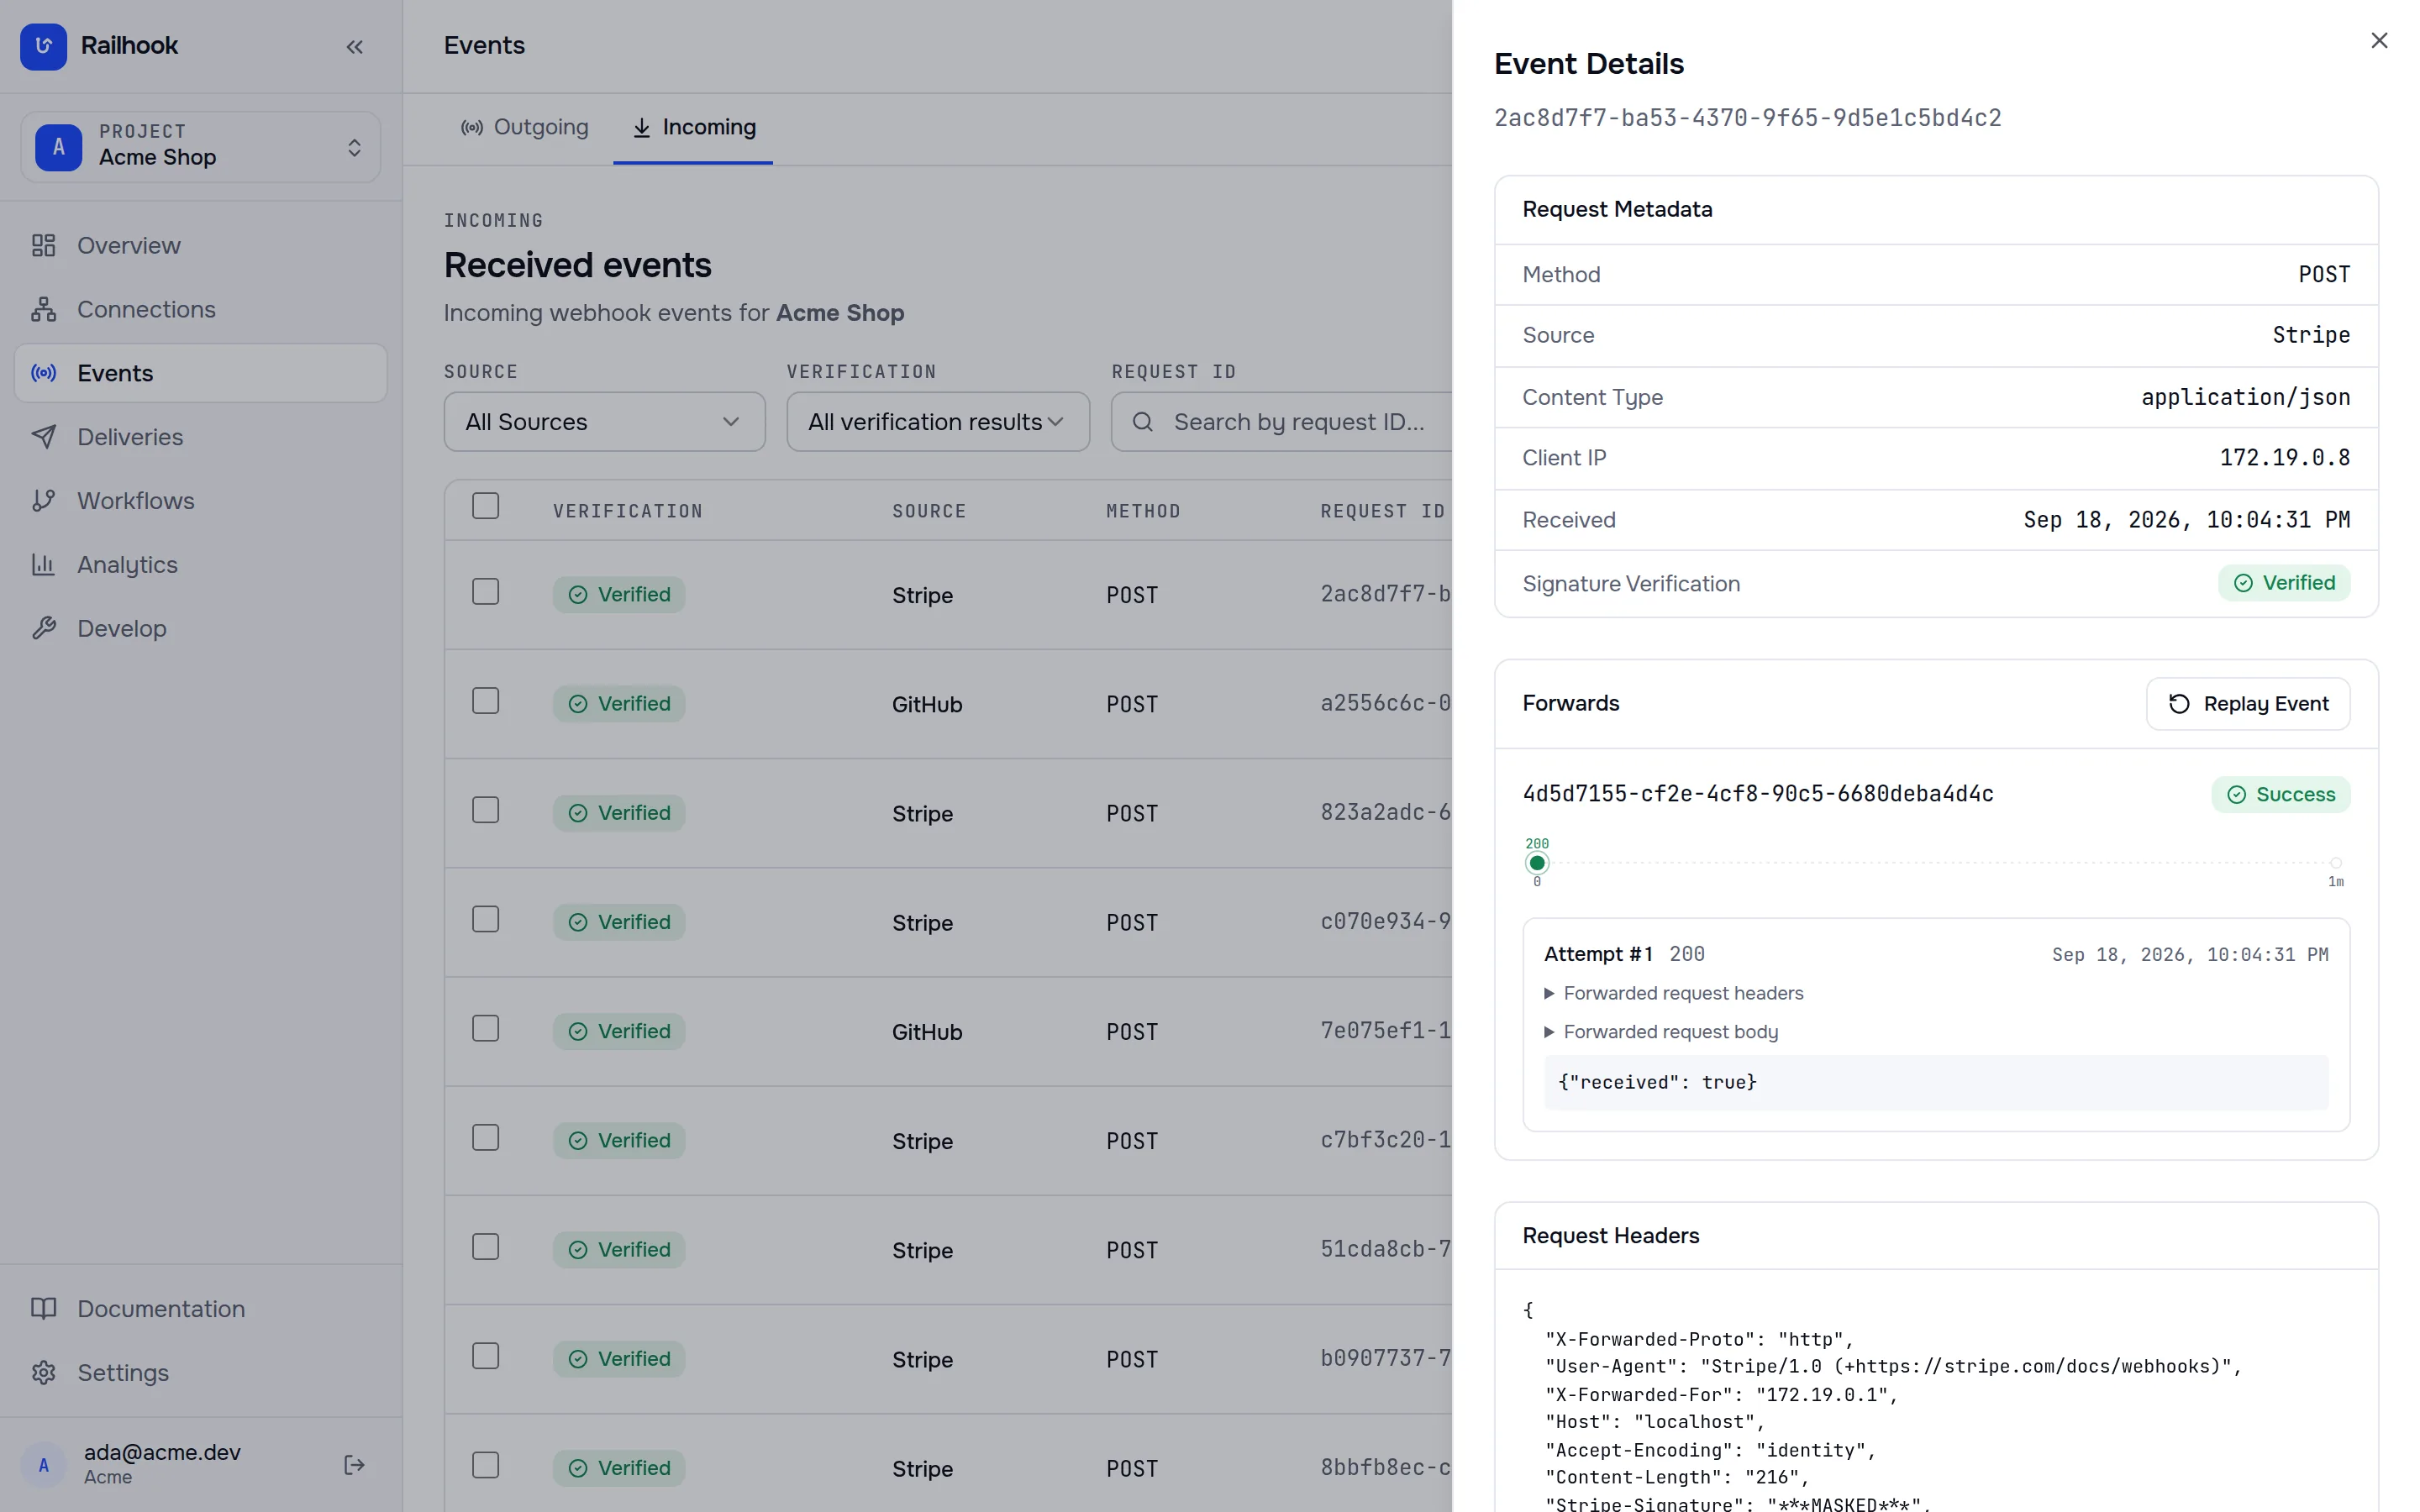The width and height of the screenshot is (2420, 1512).
Task: Check the row for request b0907737
Action: click(485, 1356)
